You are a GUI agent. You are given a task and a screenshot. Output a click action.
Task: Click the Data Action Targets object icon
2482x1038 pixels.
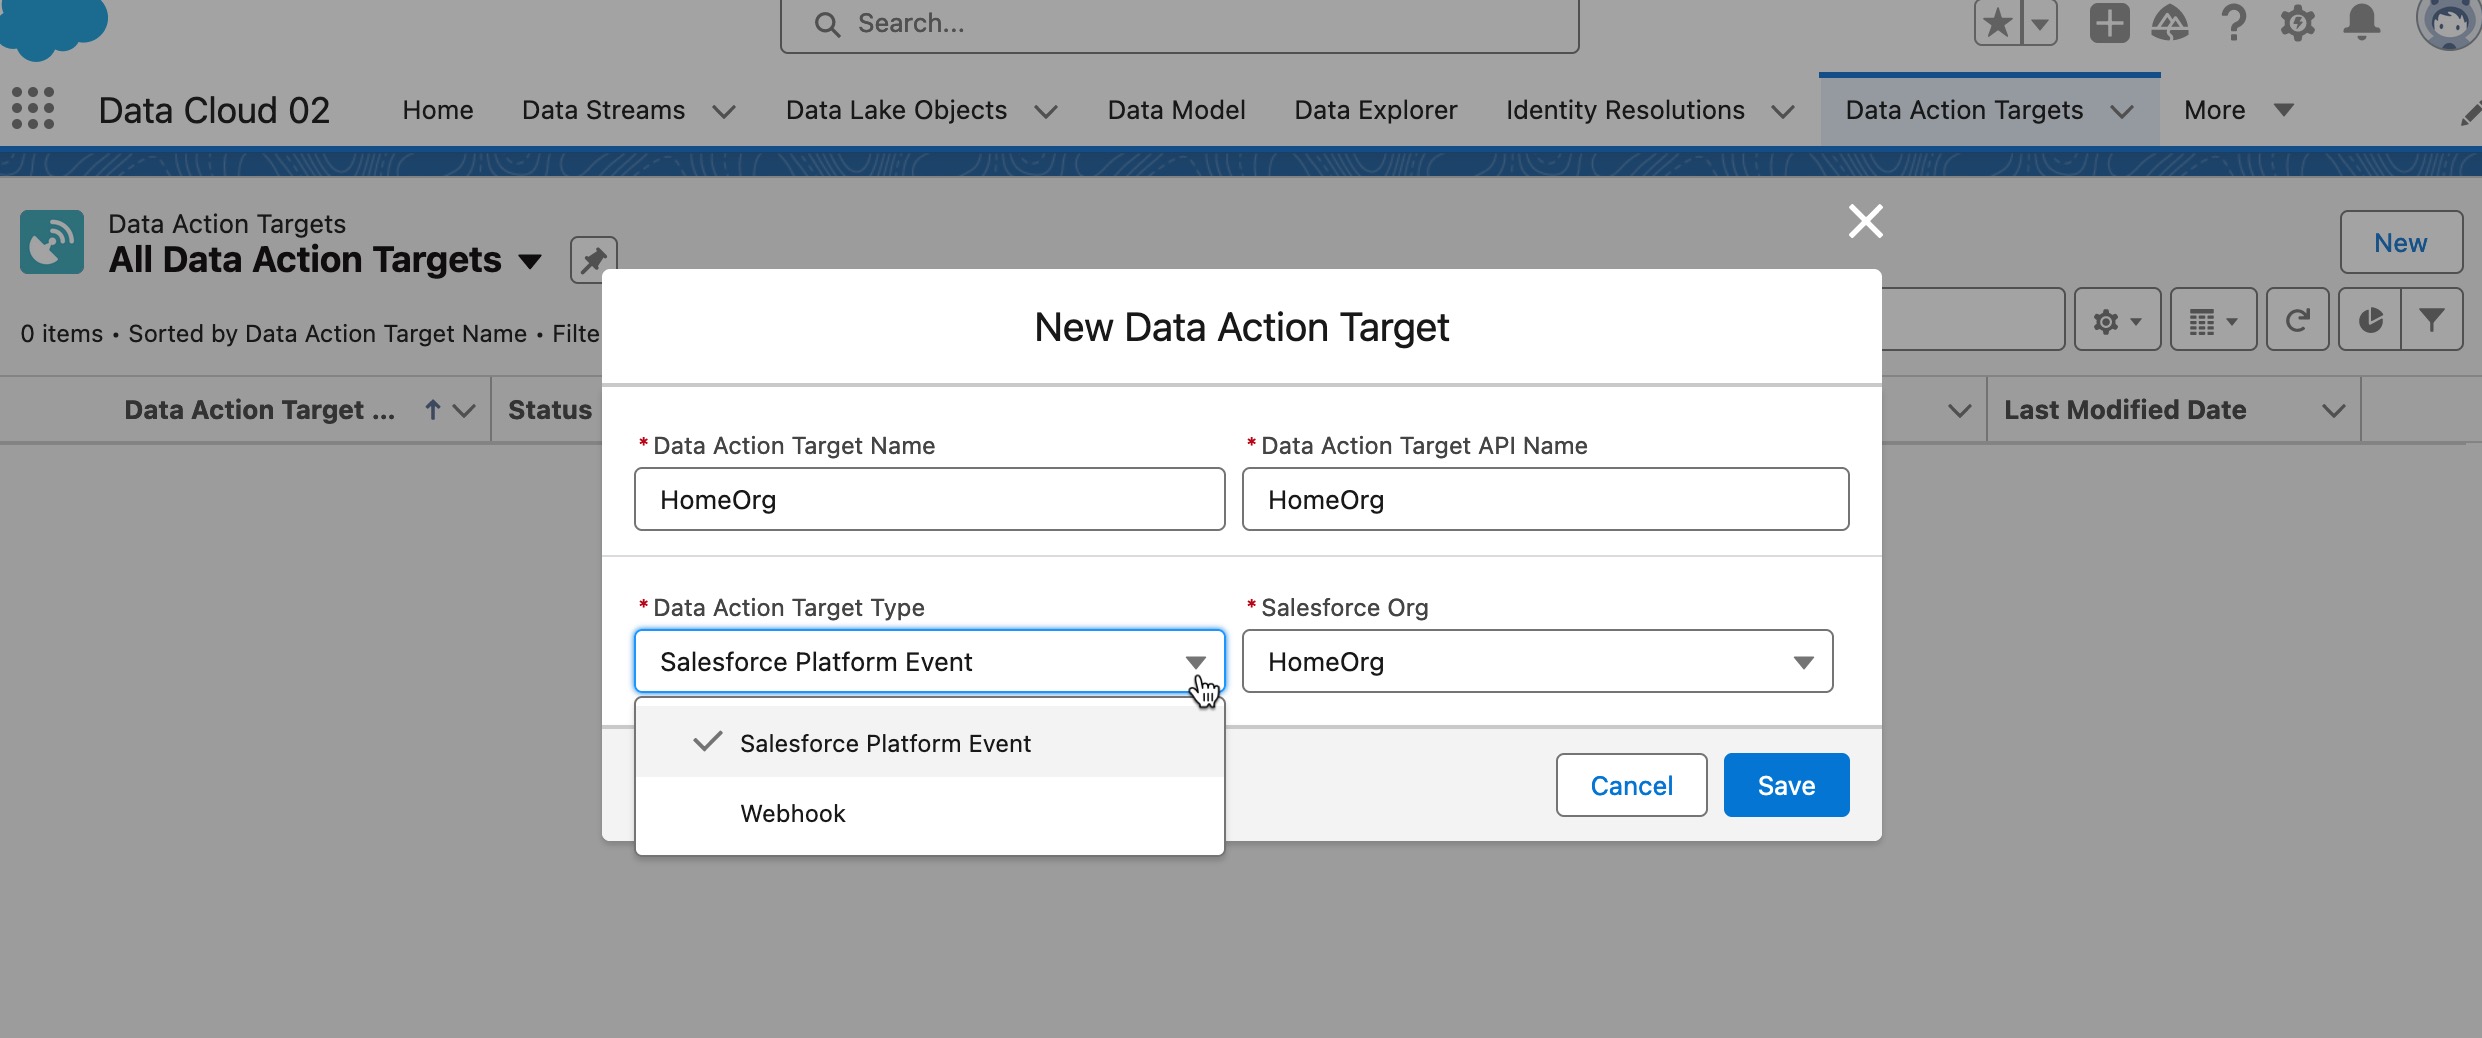coord(52,242)
